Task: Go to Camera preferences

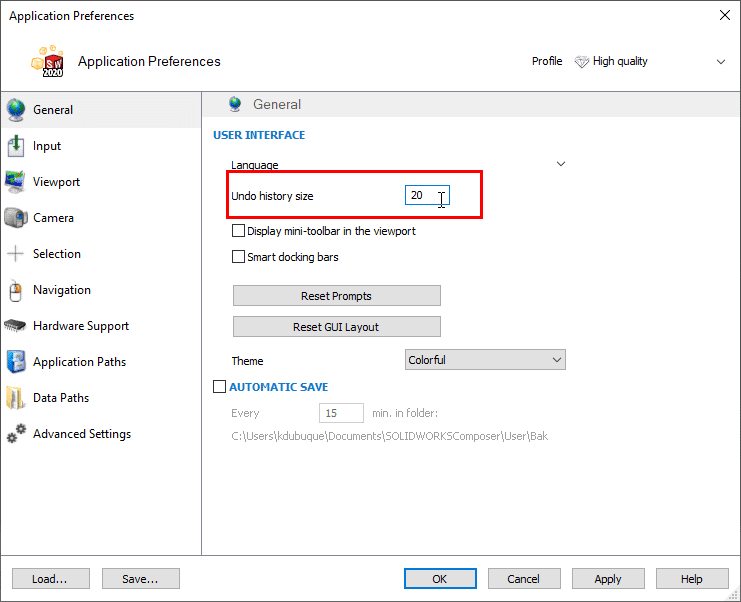Action: click(x=101, y=218)
